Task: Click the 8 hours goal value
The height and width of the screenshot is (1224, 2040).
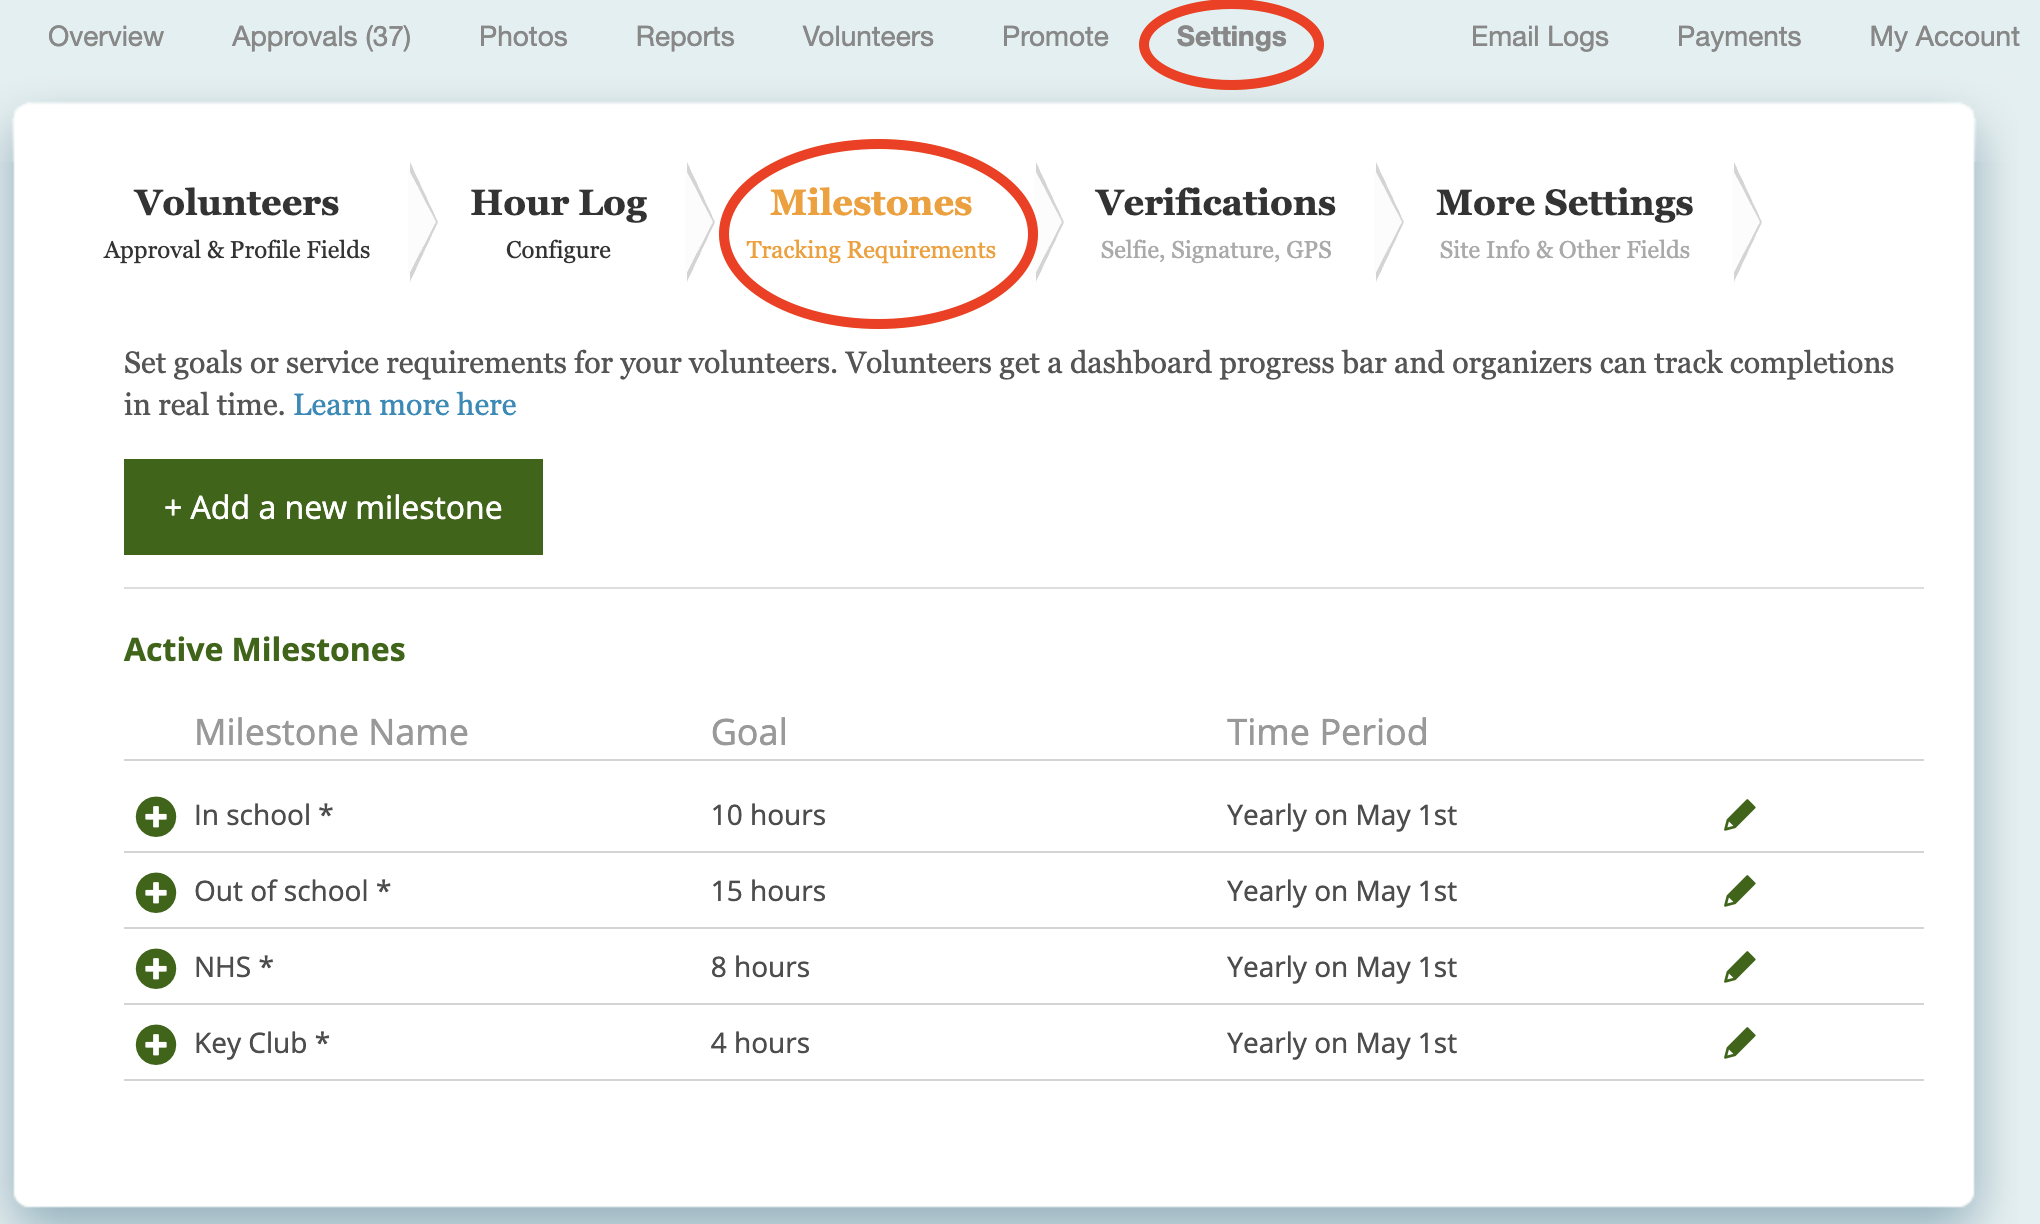Action: pos(760,967)
